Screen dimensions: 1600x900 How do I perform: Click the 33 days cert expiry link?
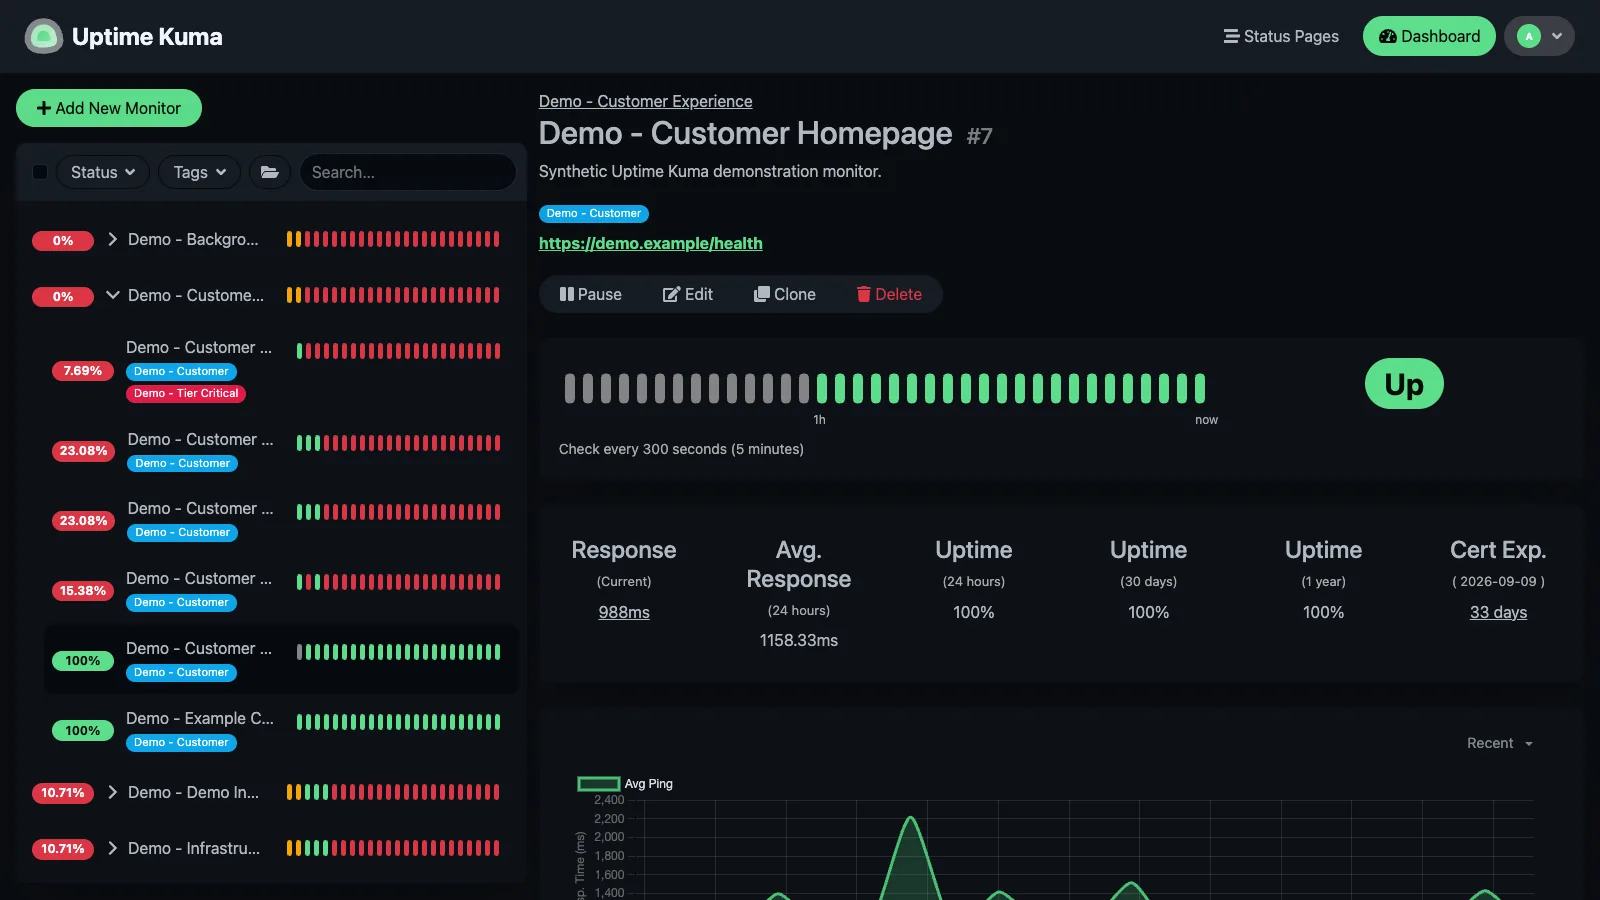(1498, 612)
